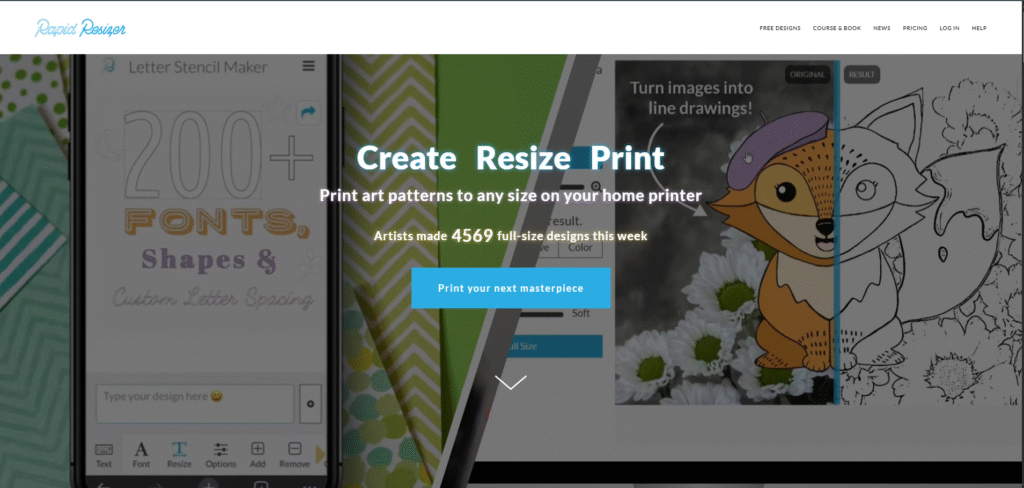Image resolution: width=1024 pixels, height=488 pixels.
Task: Open the Pricing page
Action: tap(915, 28)
